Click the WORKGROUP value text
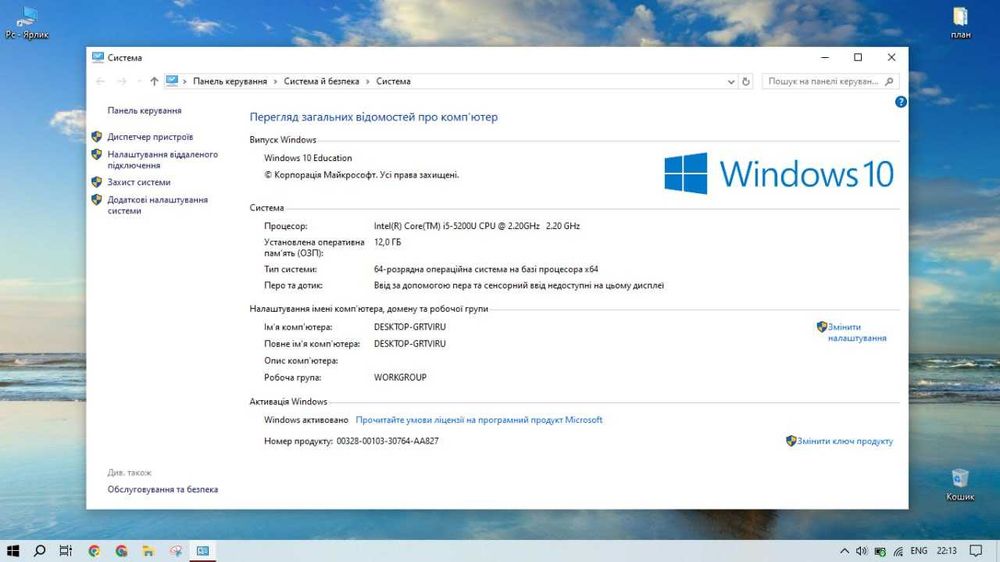This screenshot has height=562, width=1000. tap(400, 377)
